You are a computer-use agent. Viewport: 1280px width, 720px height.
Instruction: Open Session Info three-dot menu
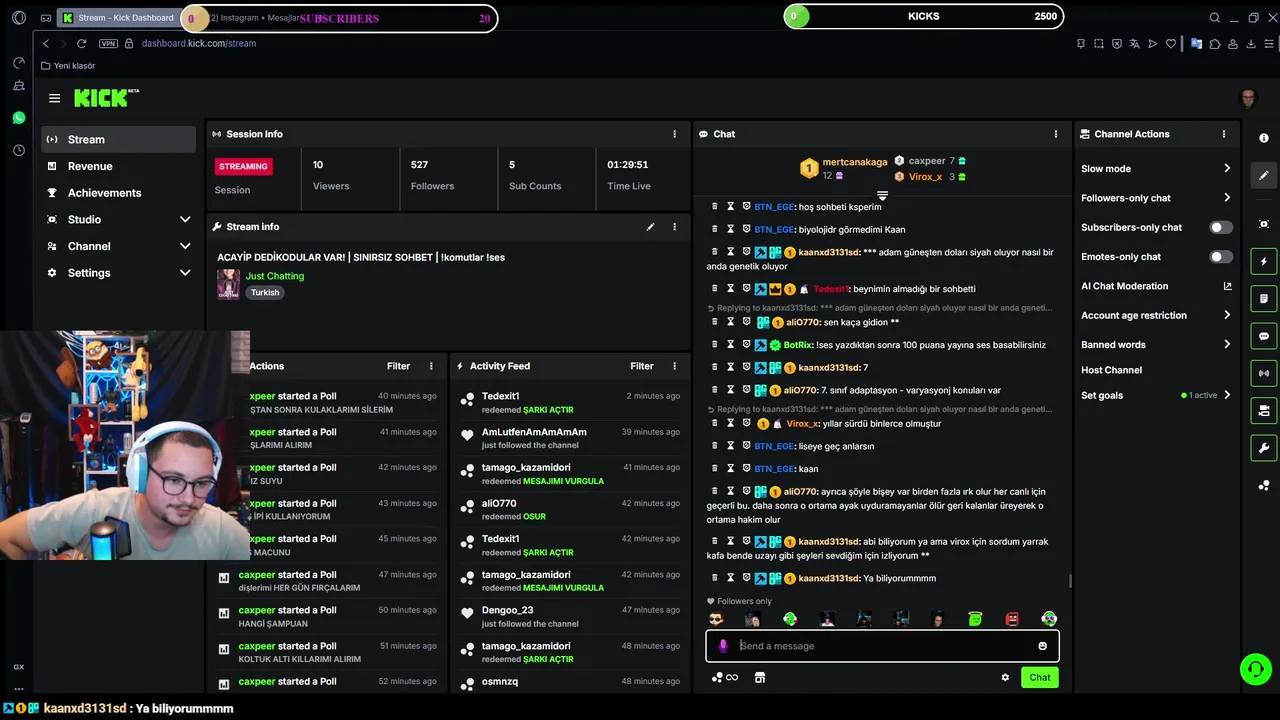[674, 134]
